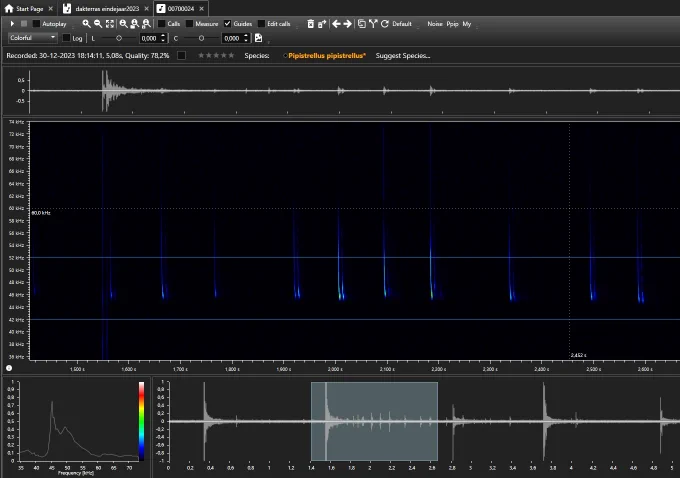The image size is (680, 478).
Task: Toggle the Autoplay checkbox
Action: [36, 23]
